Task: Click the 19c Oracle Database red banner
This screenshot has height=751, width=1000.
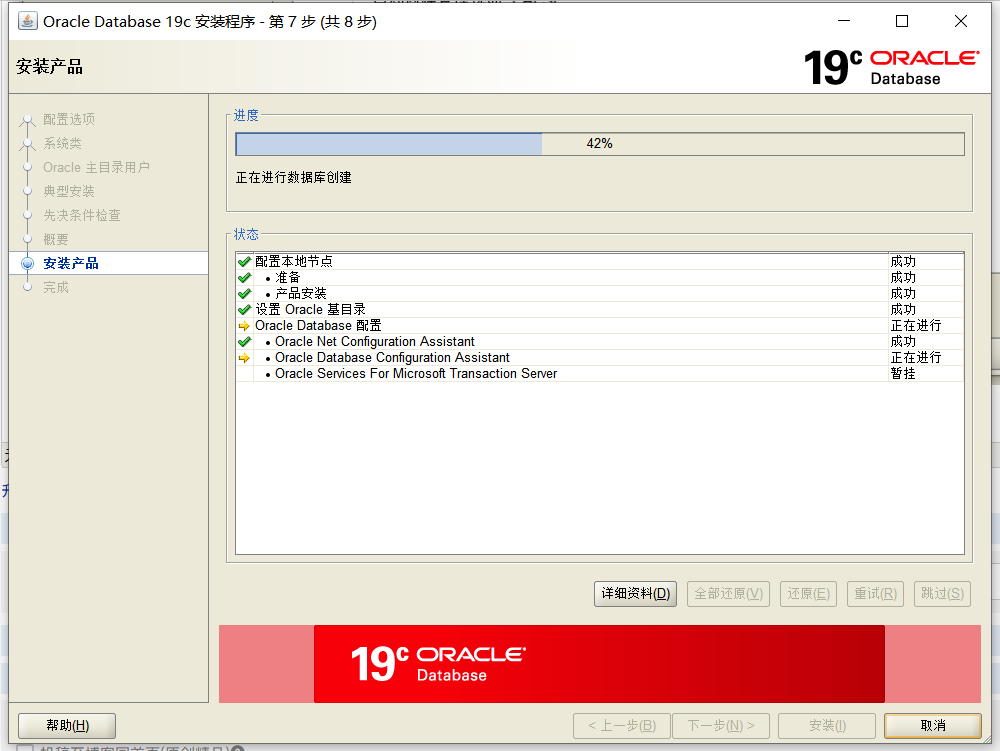Action: pos(599,664)
